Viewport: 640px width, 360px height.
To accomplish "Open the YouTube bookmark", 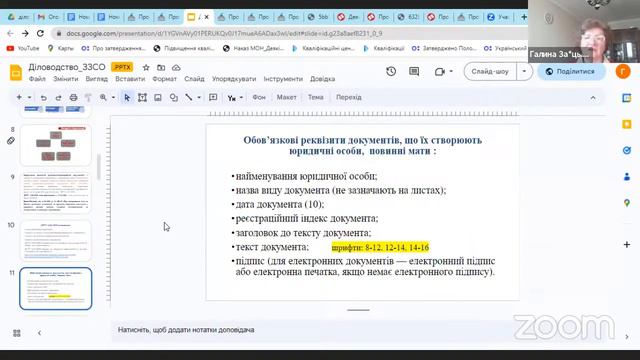I will pyautogui.click(x=23, y=48).
